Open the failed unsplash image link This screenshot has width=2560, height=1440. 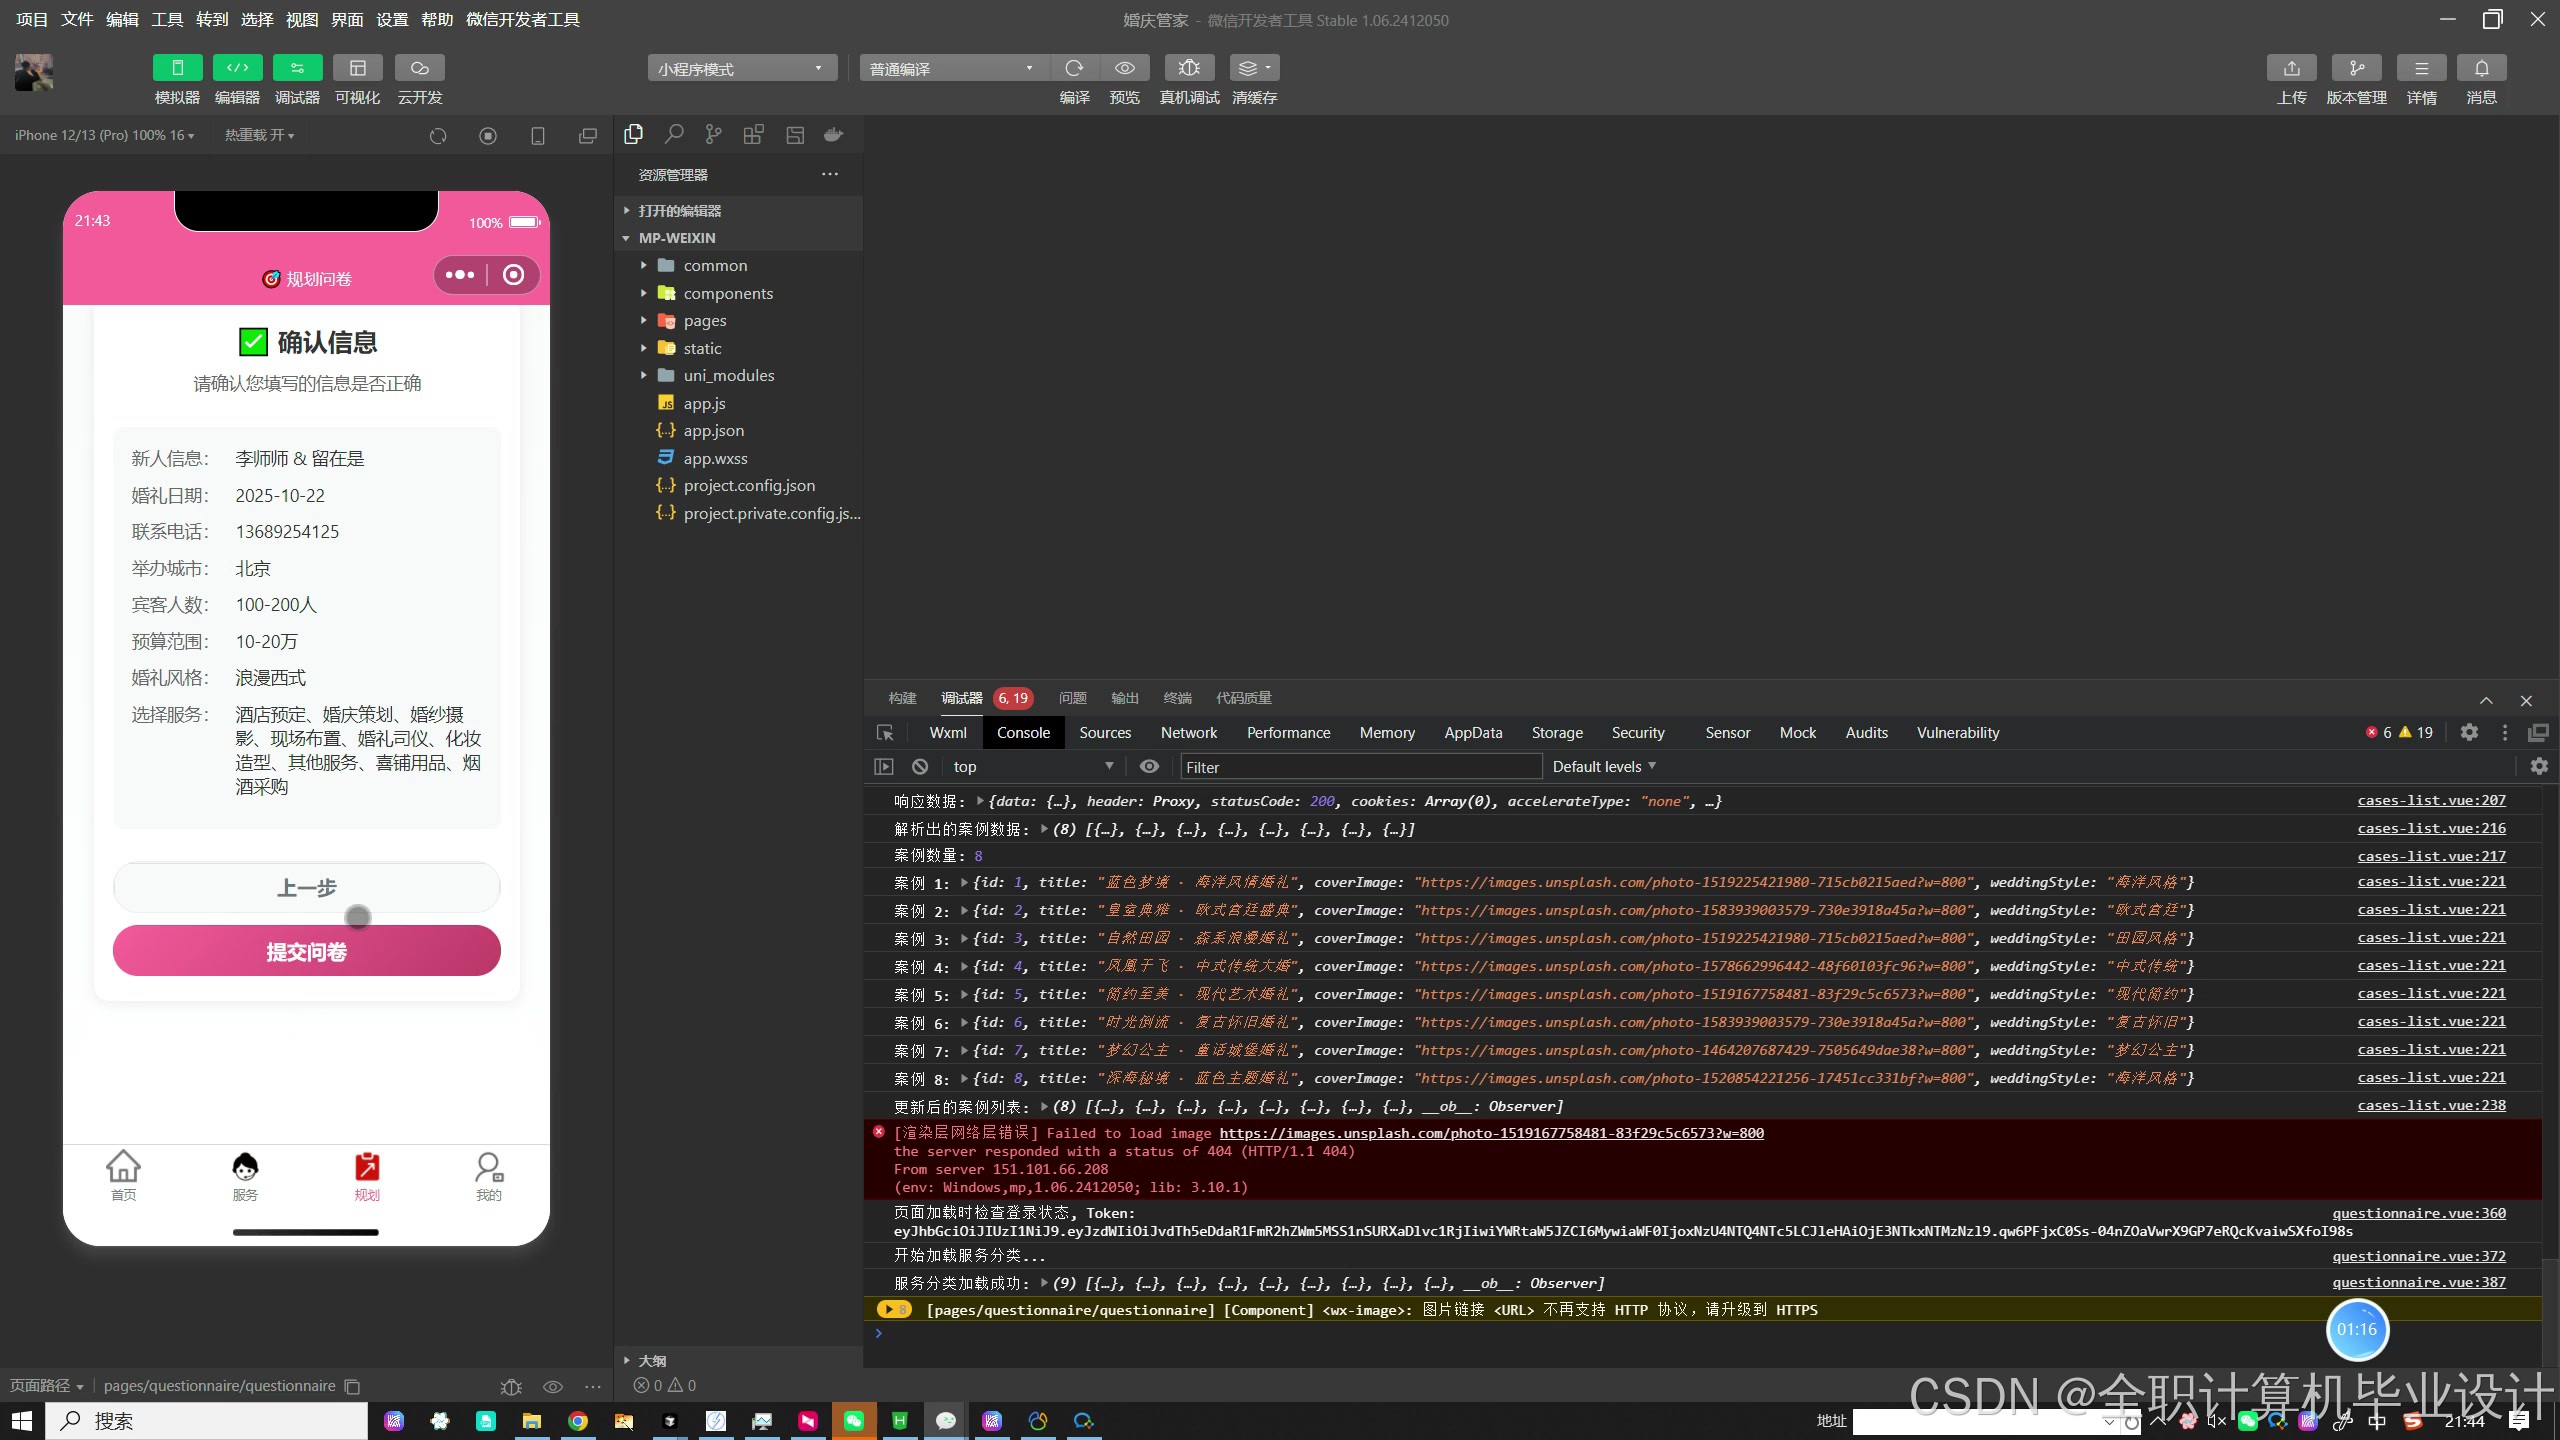click(x=1491, y=1133)
